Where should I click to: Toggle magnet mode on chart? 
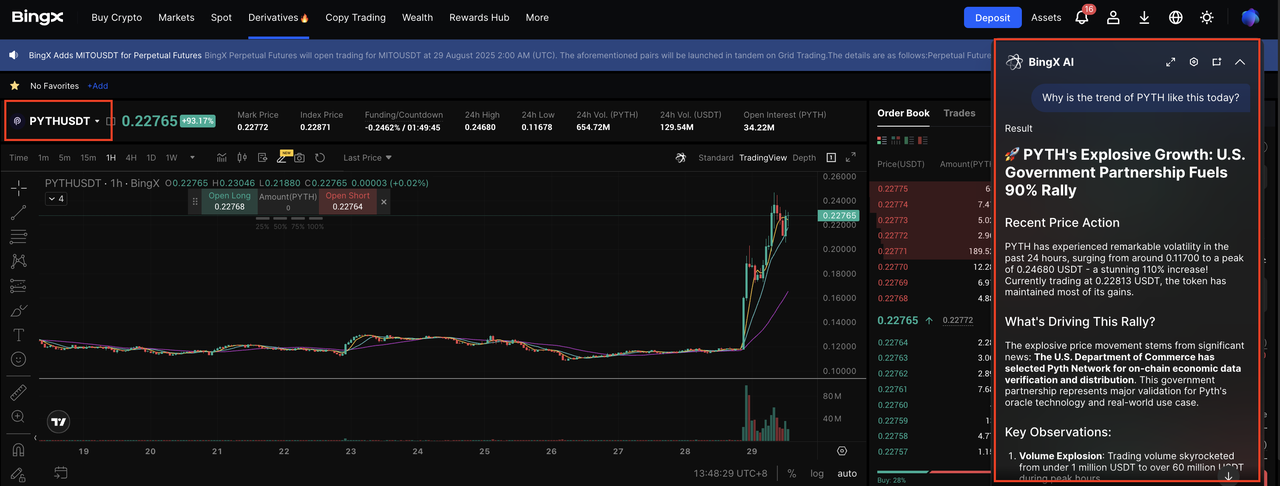coord(18,449)
